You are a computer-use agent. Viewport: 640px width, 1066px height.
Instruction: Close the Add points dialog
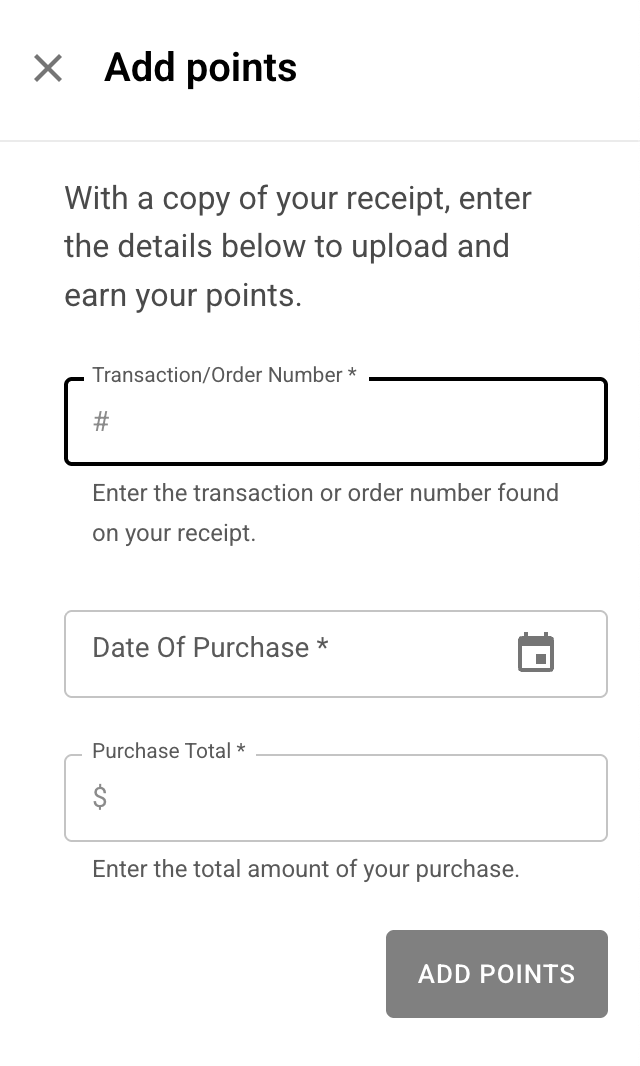(x=48, y=68)
